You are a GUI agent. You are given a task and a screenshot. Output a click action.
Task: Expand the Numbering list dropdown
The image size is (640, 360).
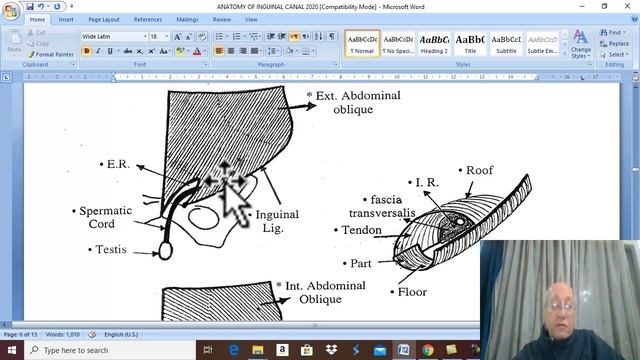point(244,37)
